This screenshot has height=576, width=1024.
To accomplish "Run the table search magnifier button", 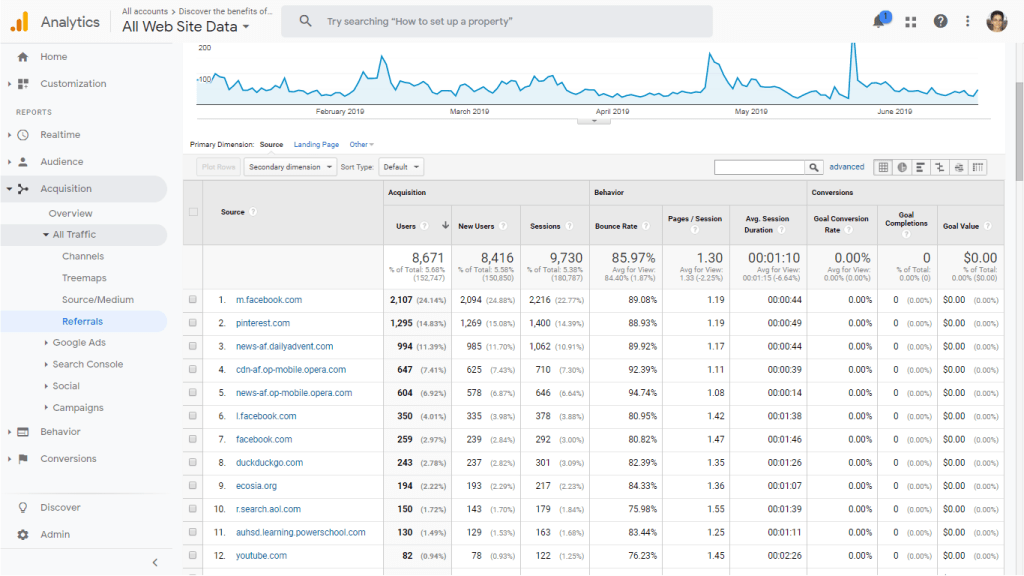I will tap(814, 167).
